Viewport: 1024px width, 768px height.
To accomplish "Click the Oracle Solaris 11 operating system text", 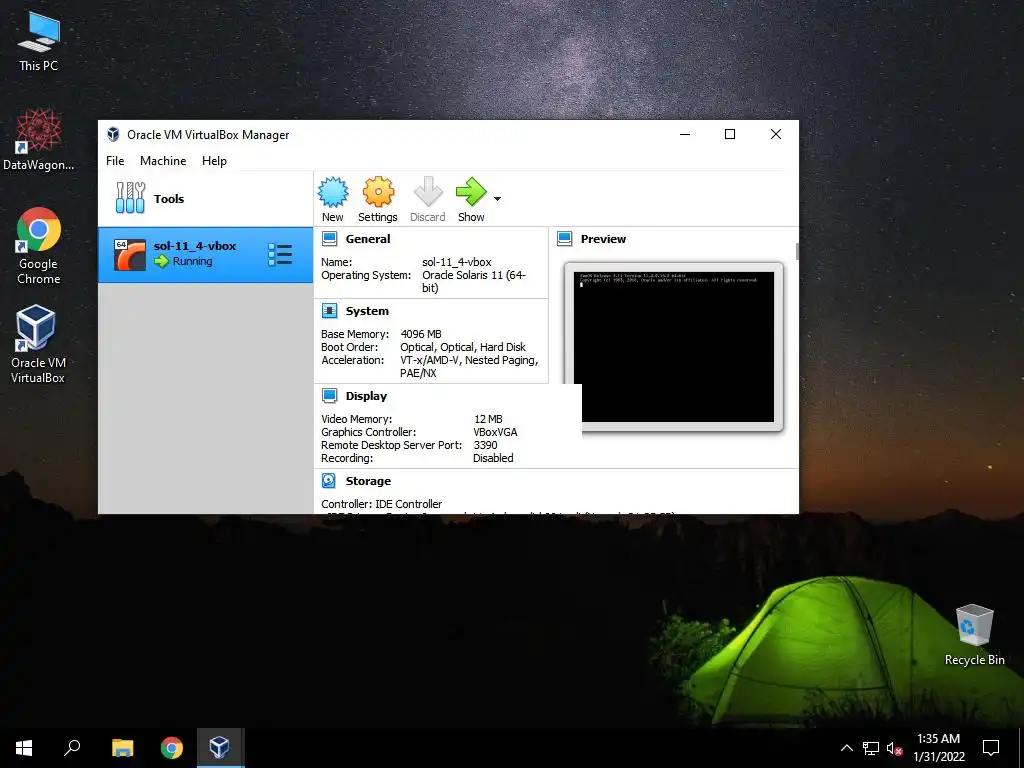I will (x=473, y=281).
